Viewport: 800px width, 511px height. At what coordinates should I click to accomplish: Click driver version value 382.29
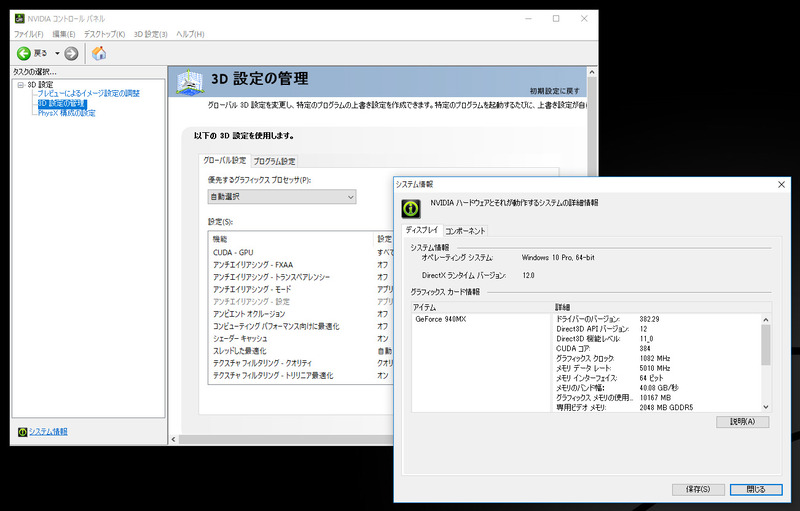click(649, 319)
